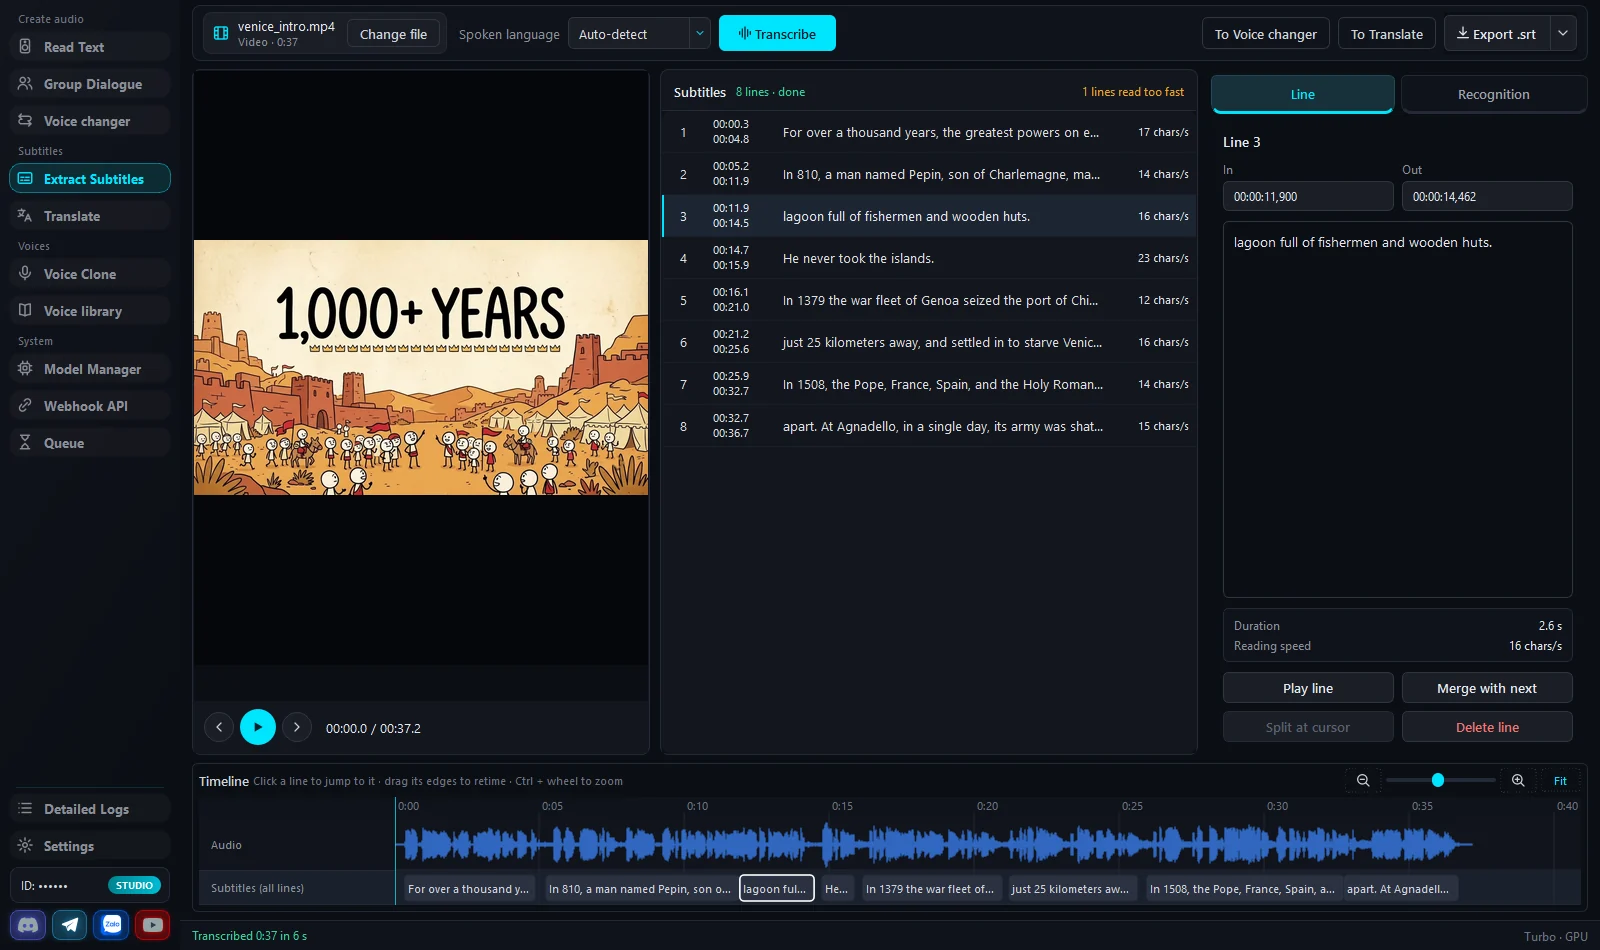The height and width of the screenshot is (950, 1600).
Task: Expand the Export format dropdown arrow
Action: coord(1563,34)
